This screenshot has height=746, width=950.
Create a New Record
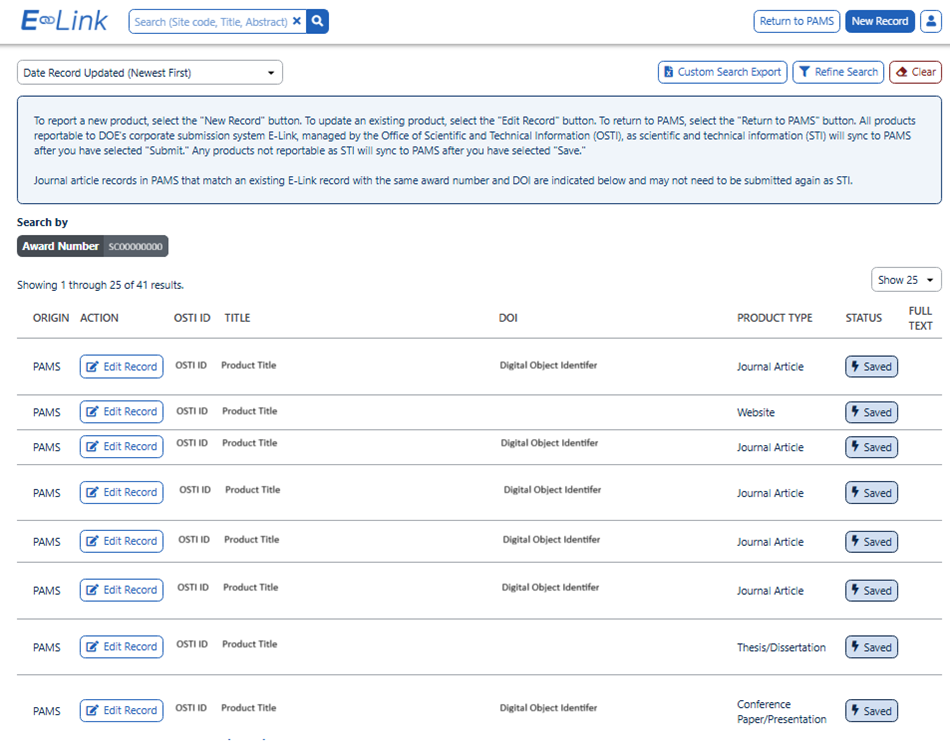(879, 21)
